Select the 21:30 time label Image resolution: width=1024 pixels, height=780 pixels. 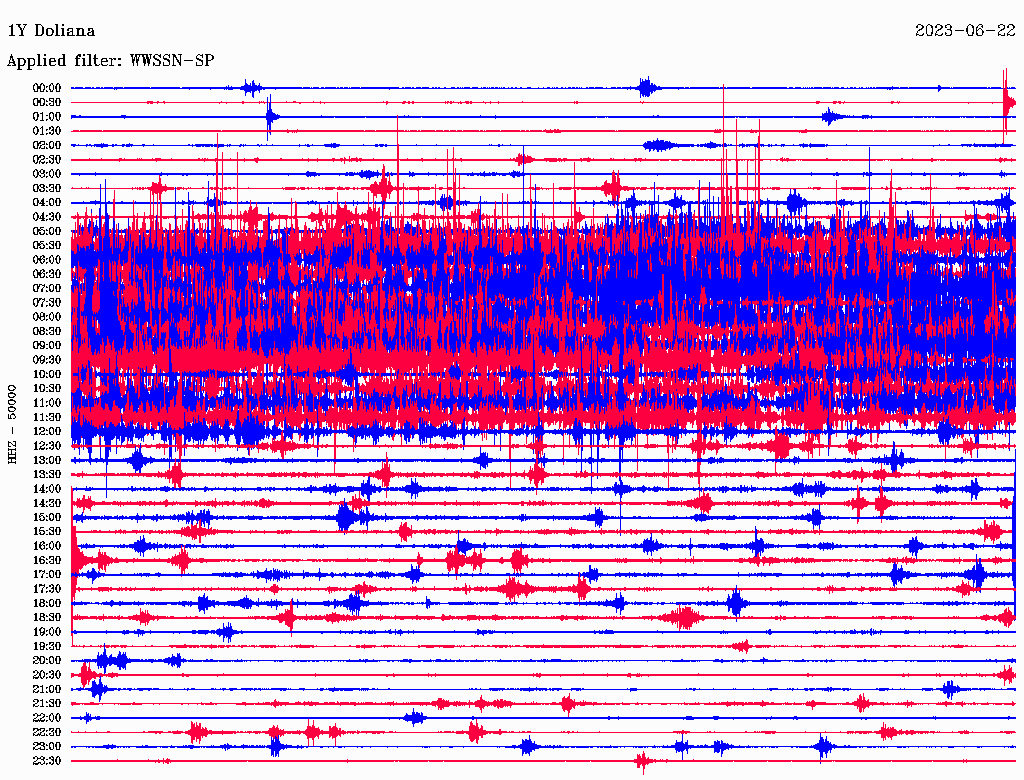[x=47, y=704]
